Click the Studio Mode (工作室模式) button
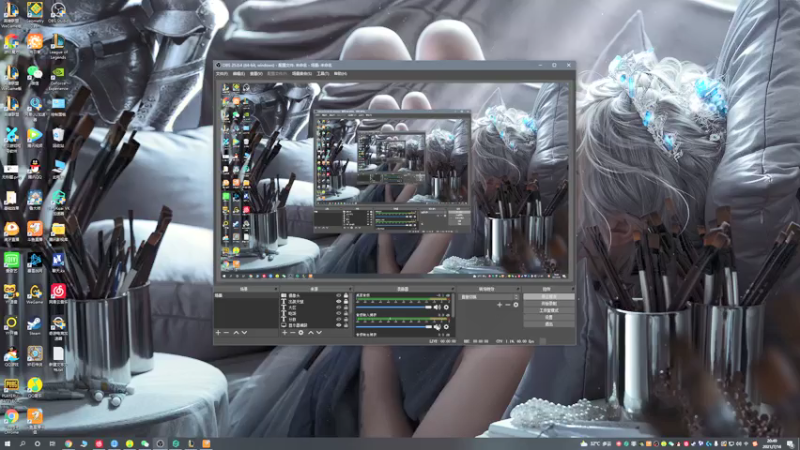Image resolution: width=800 pixels, height=450 pixels. (x=549, y=310)
